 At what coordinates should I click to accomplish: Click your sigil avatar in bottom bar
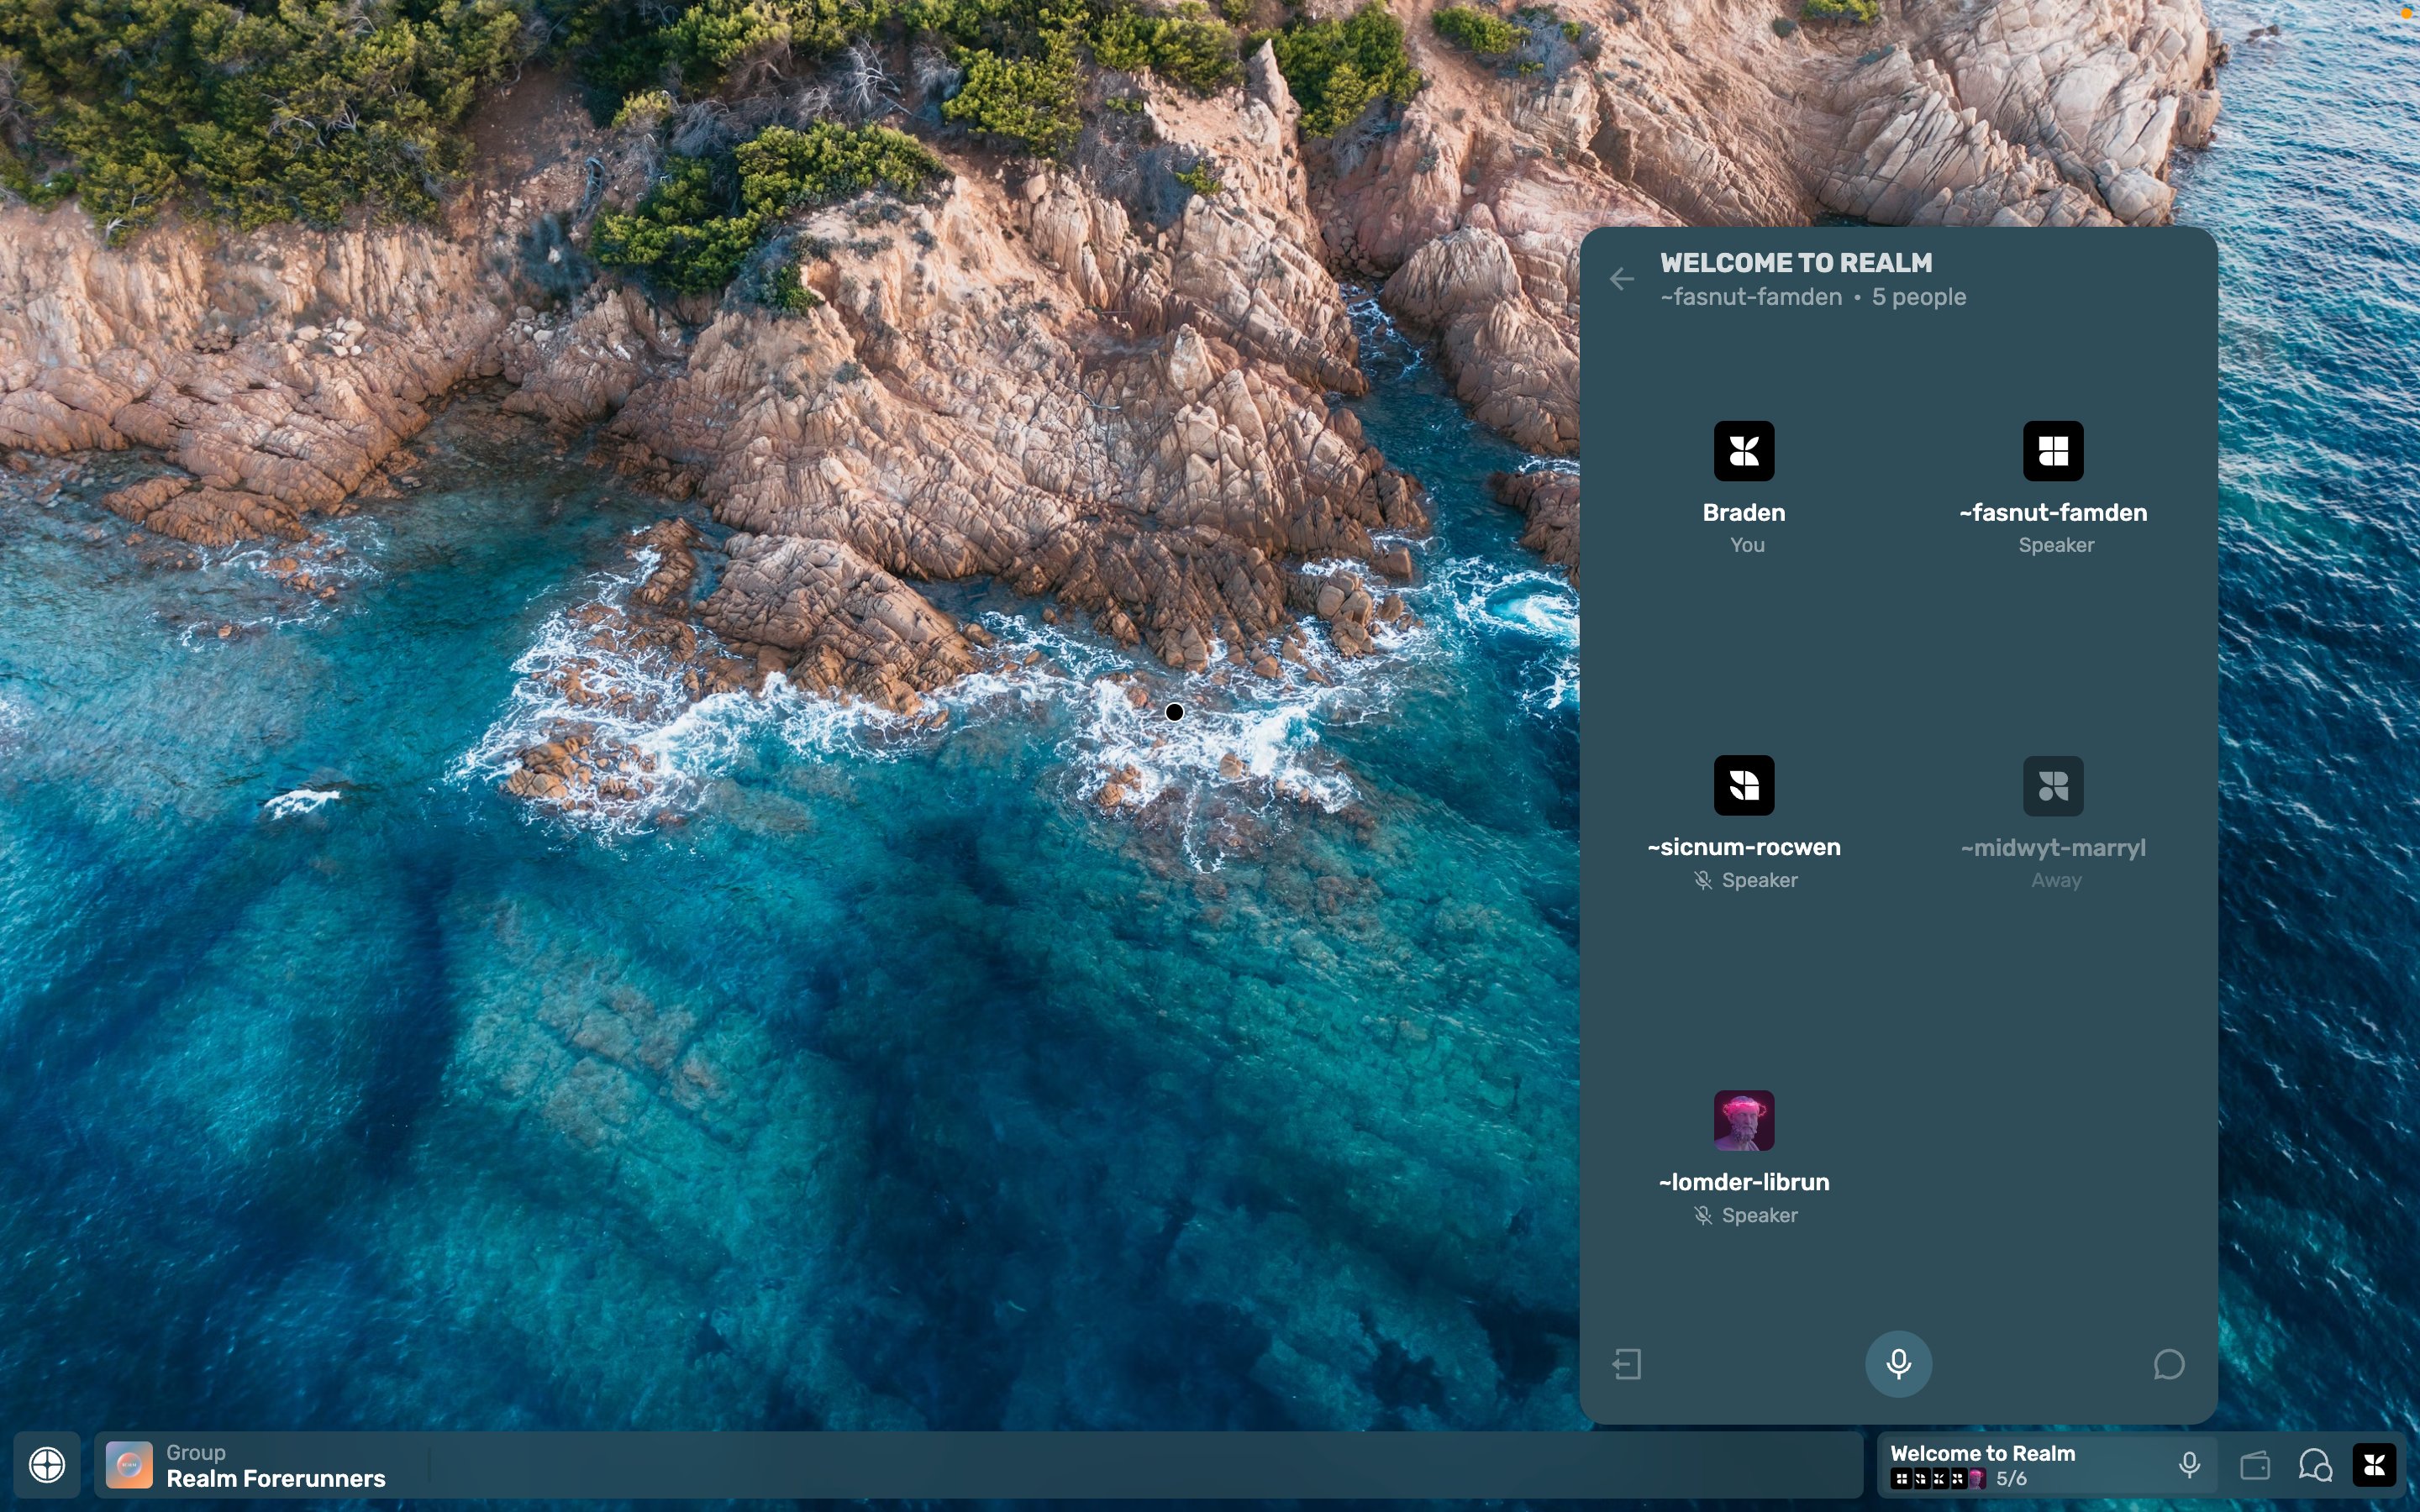coord(2374,1466)
